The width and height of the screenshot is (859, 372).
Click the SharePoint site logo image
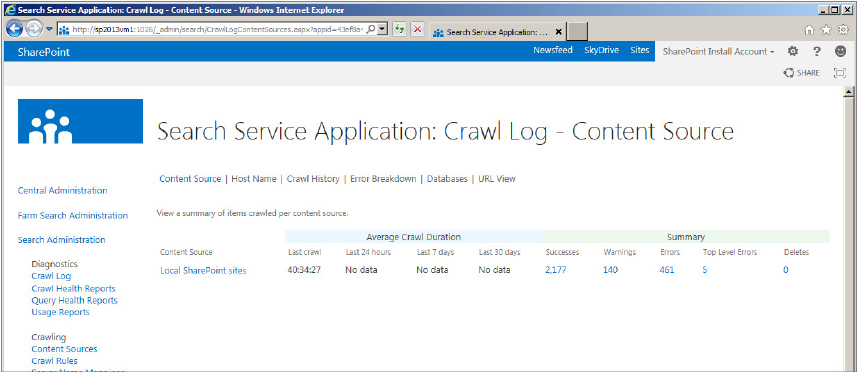pos(81,121)
